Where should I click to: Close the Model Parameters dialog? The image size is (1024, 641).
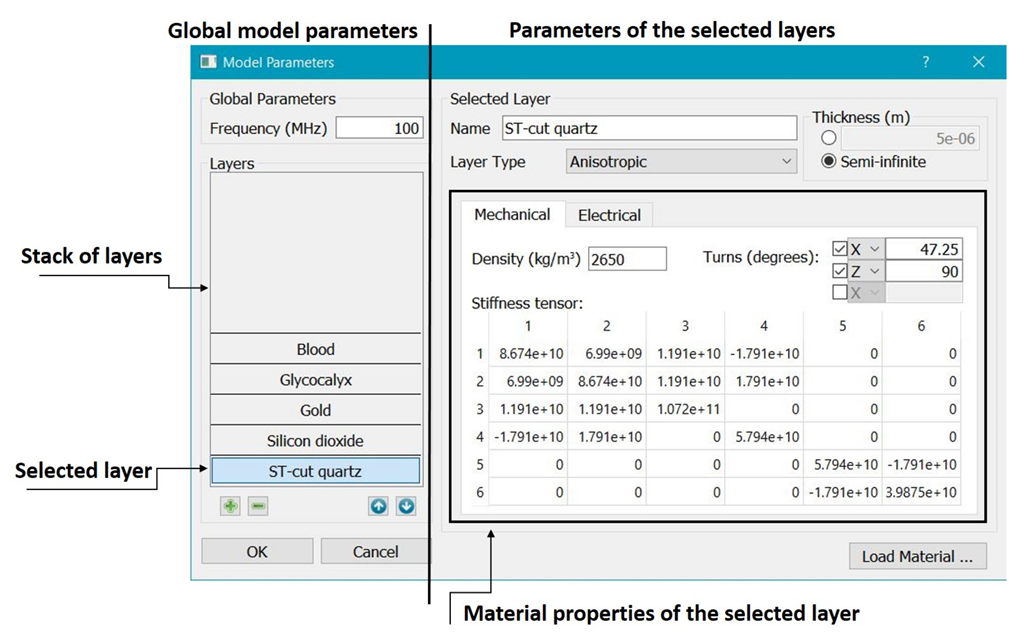[978, 62]
